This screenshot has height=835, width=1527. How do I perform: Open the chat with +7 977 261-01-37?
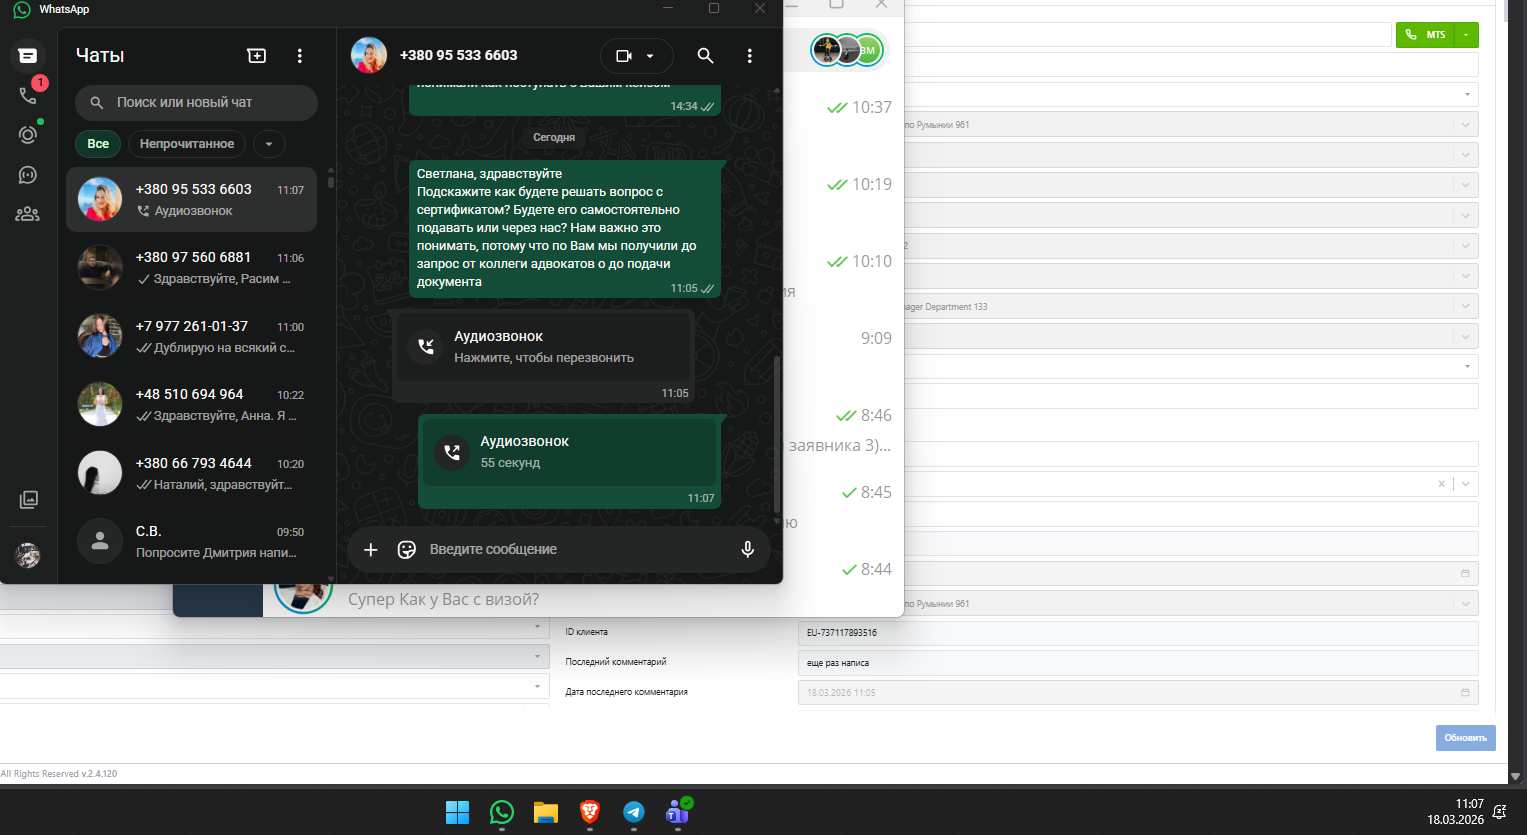[192, 337]
